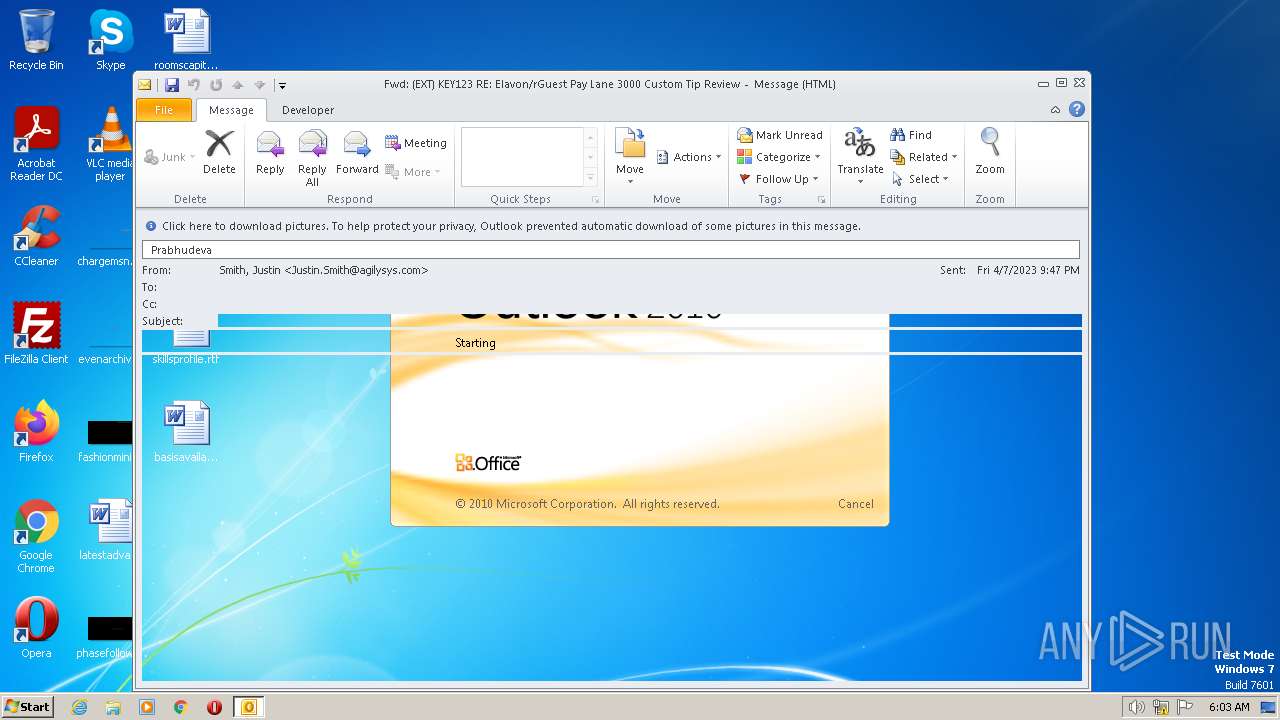This screenshot has width=1280, height=720.
Task: Click sent date Fri 4/7/2023 9:47 PM
Action: tap(1028, 270)
